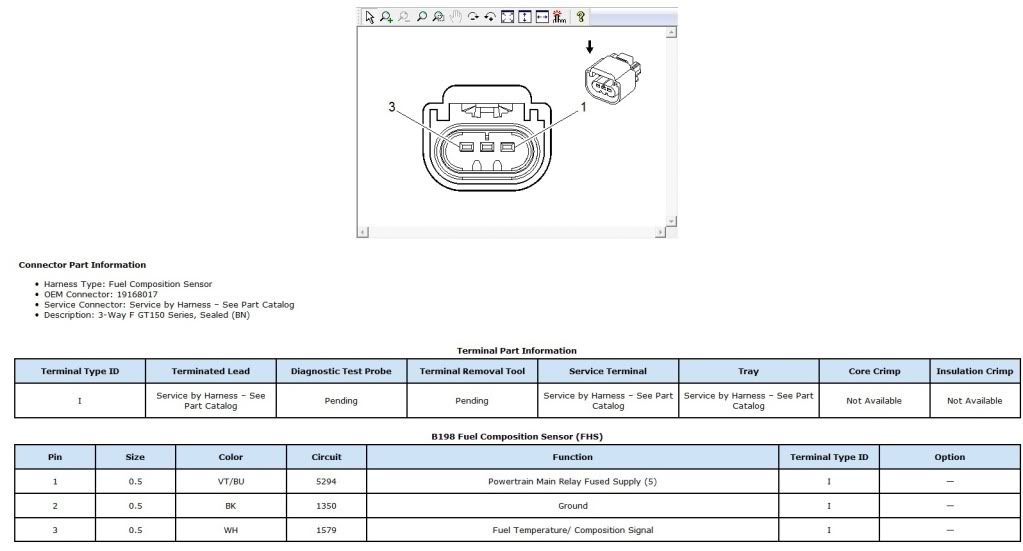The width and height of the screenshot is (1023, 551).
Task: Click the zoom to area magnifier icon
Action: [438, 18]
